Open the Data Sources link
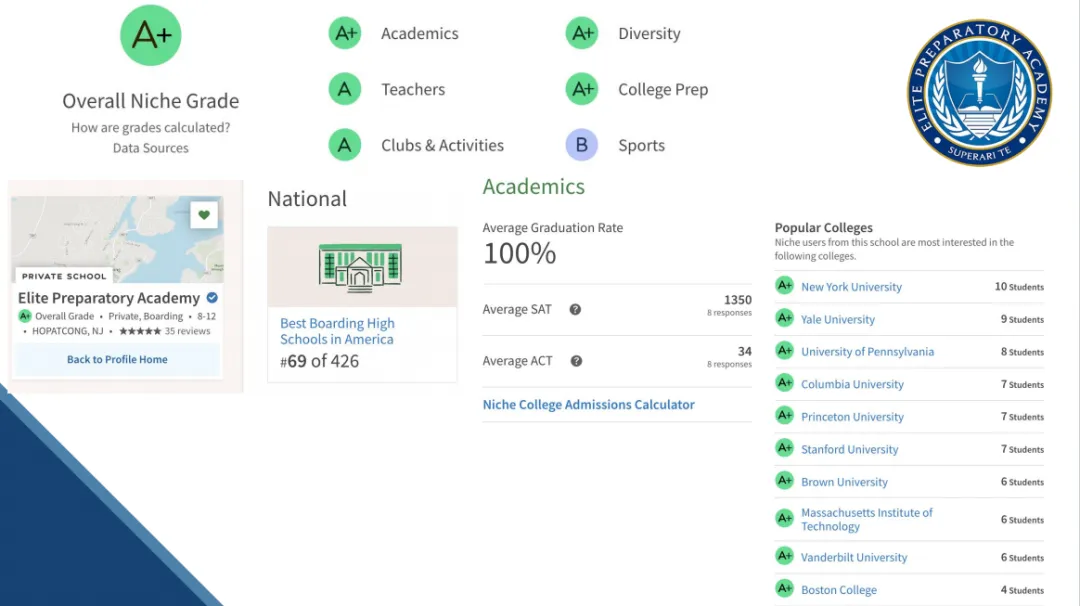This screenshot has width=1080, height=606. tap(150, 148)
